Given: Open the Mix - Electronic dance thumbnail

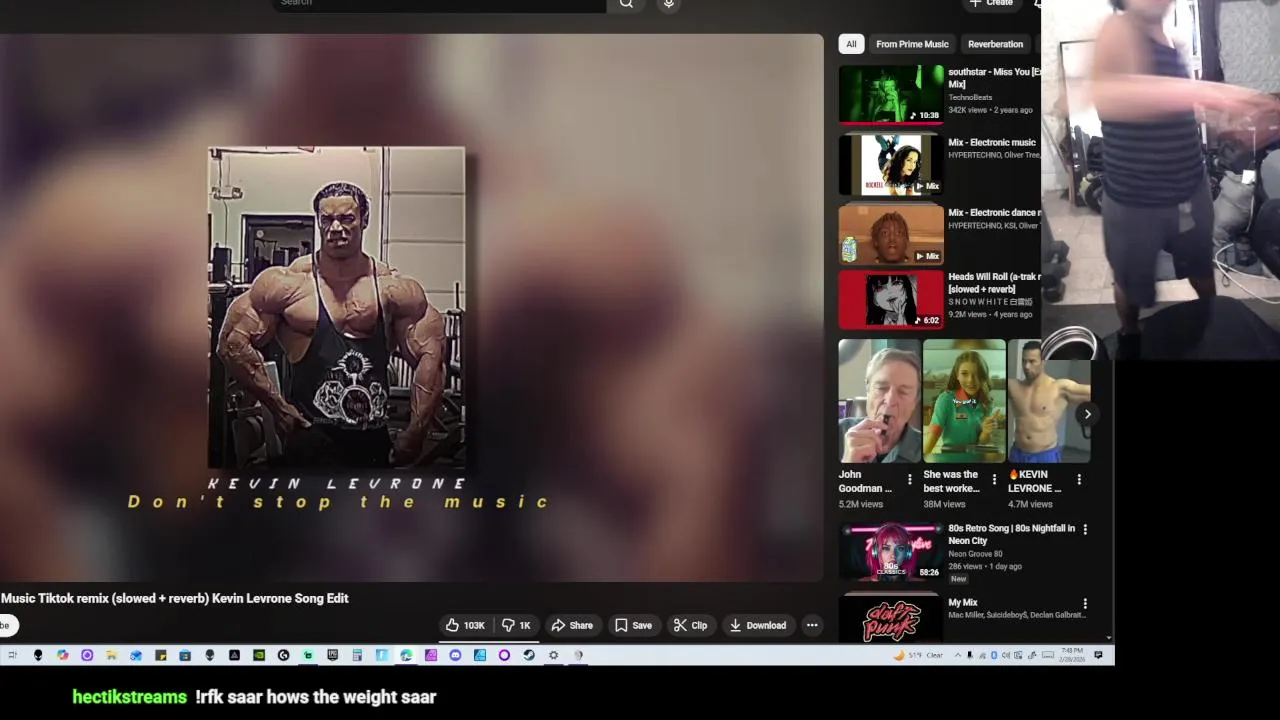Looking at the screenshot, I should (x=891, y=234).
